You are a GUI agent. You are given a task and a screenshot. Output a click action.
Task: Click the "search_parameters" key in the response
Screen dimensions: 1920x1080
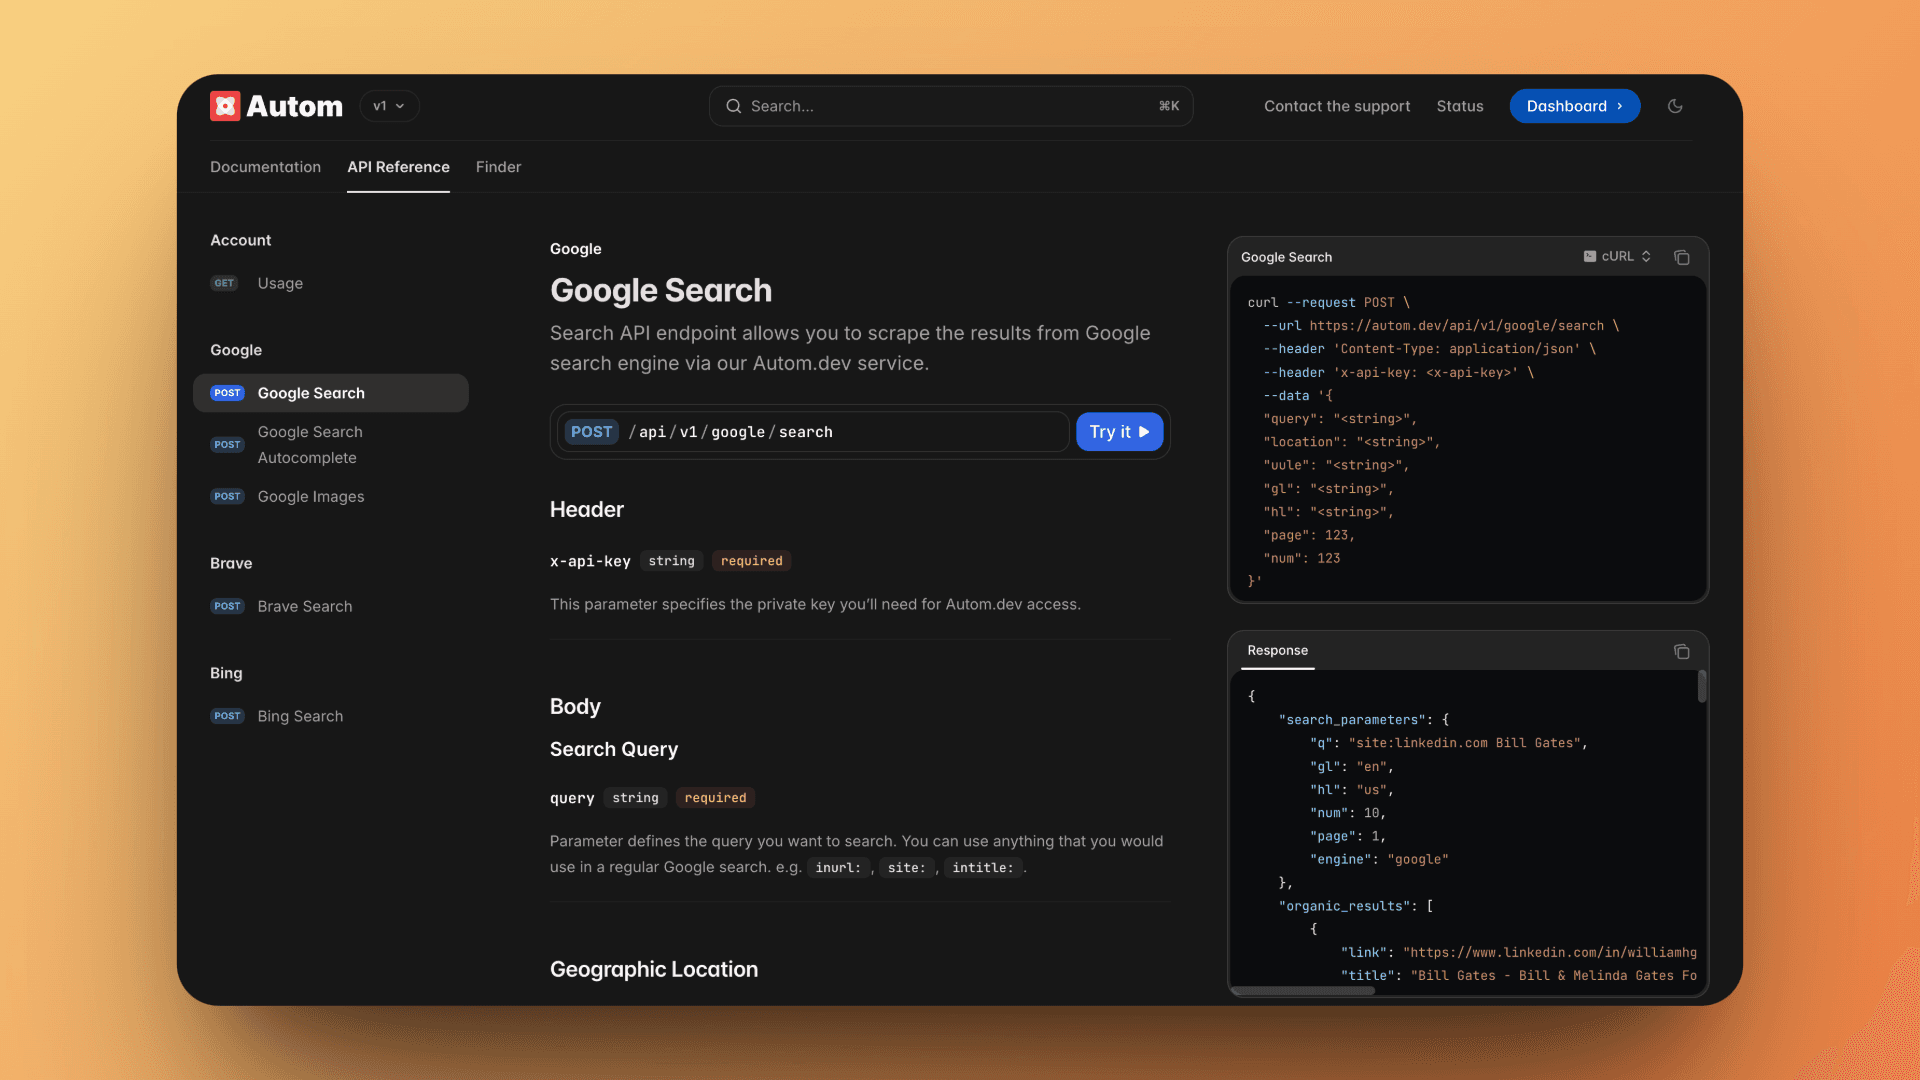(x=1352, y=720)
